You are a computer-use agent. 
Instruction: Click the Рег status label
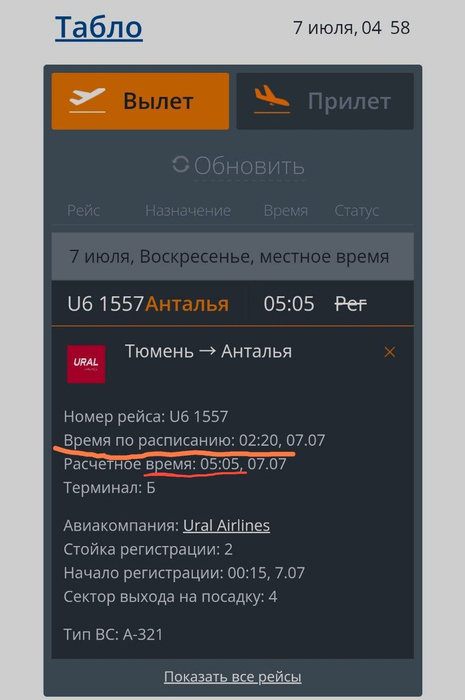[x=351, y=304]
